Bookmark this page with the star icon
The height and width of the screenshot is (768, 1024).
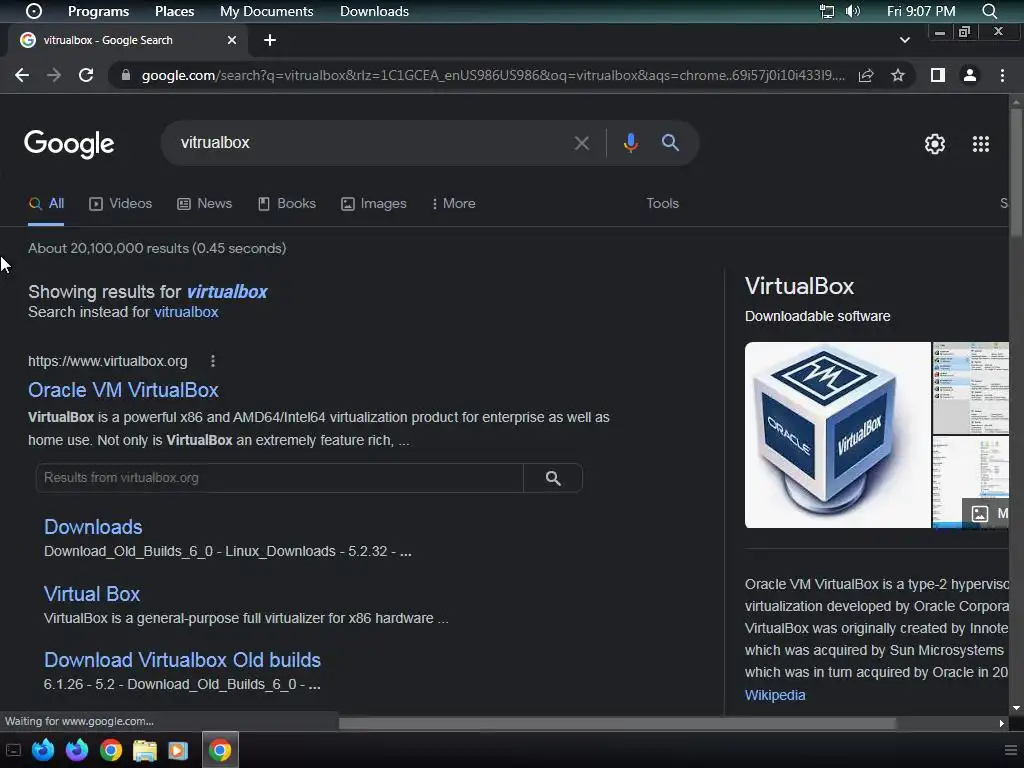click(x=898, y=75)
